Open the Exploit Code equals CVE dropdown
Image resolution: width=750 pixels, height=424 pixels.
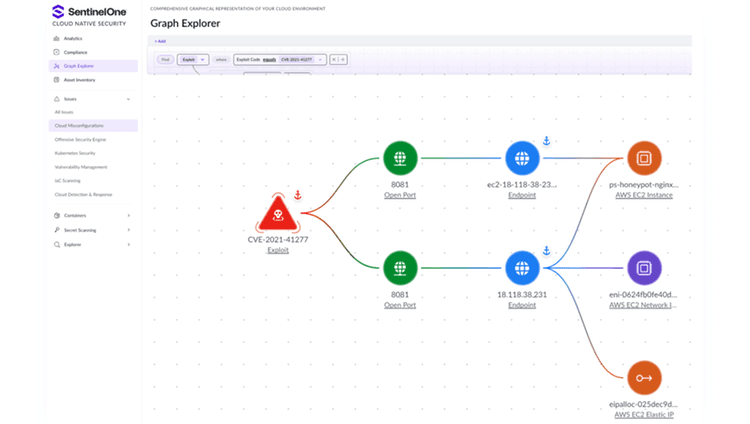[320, 60]
